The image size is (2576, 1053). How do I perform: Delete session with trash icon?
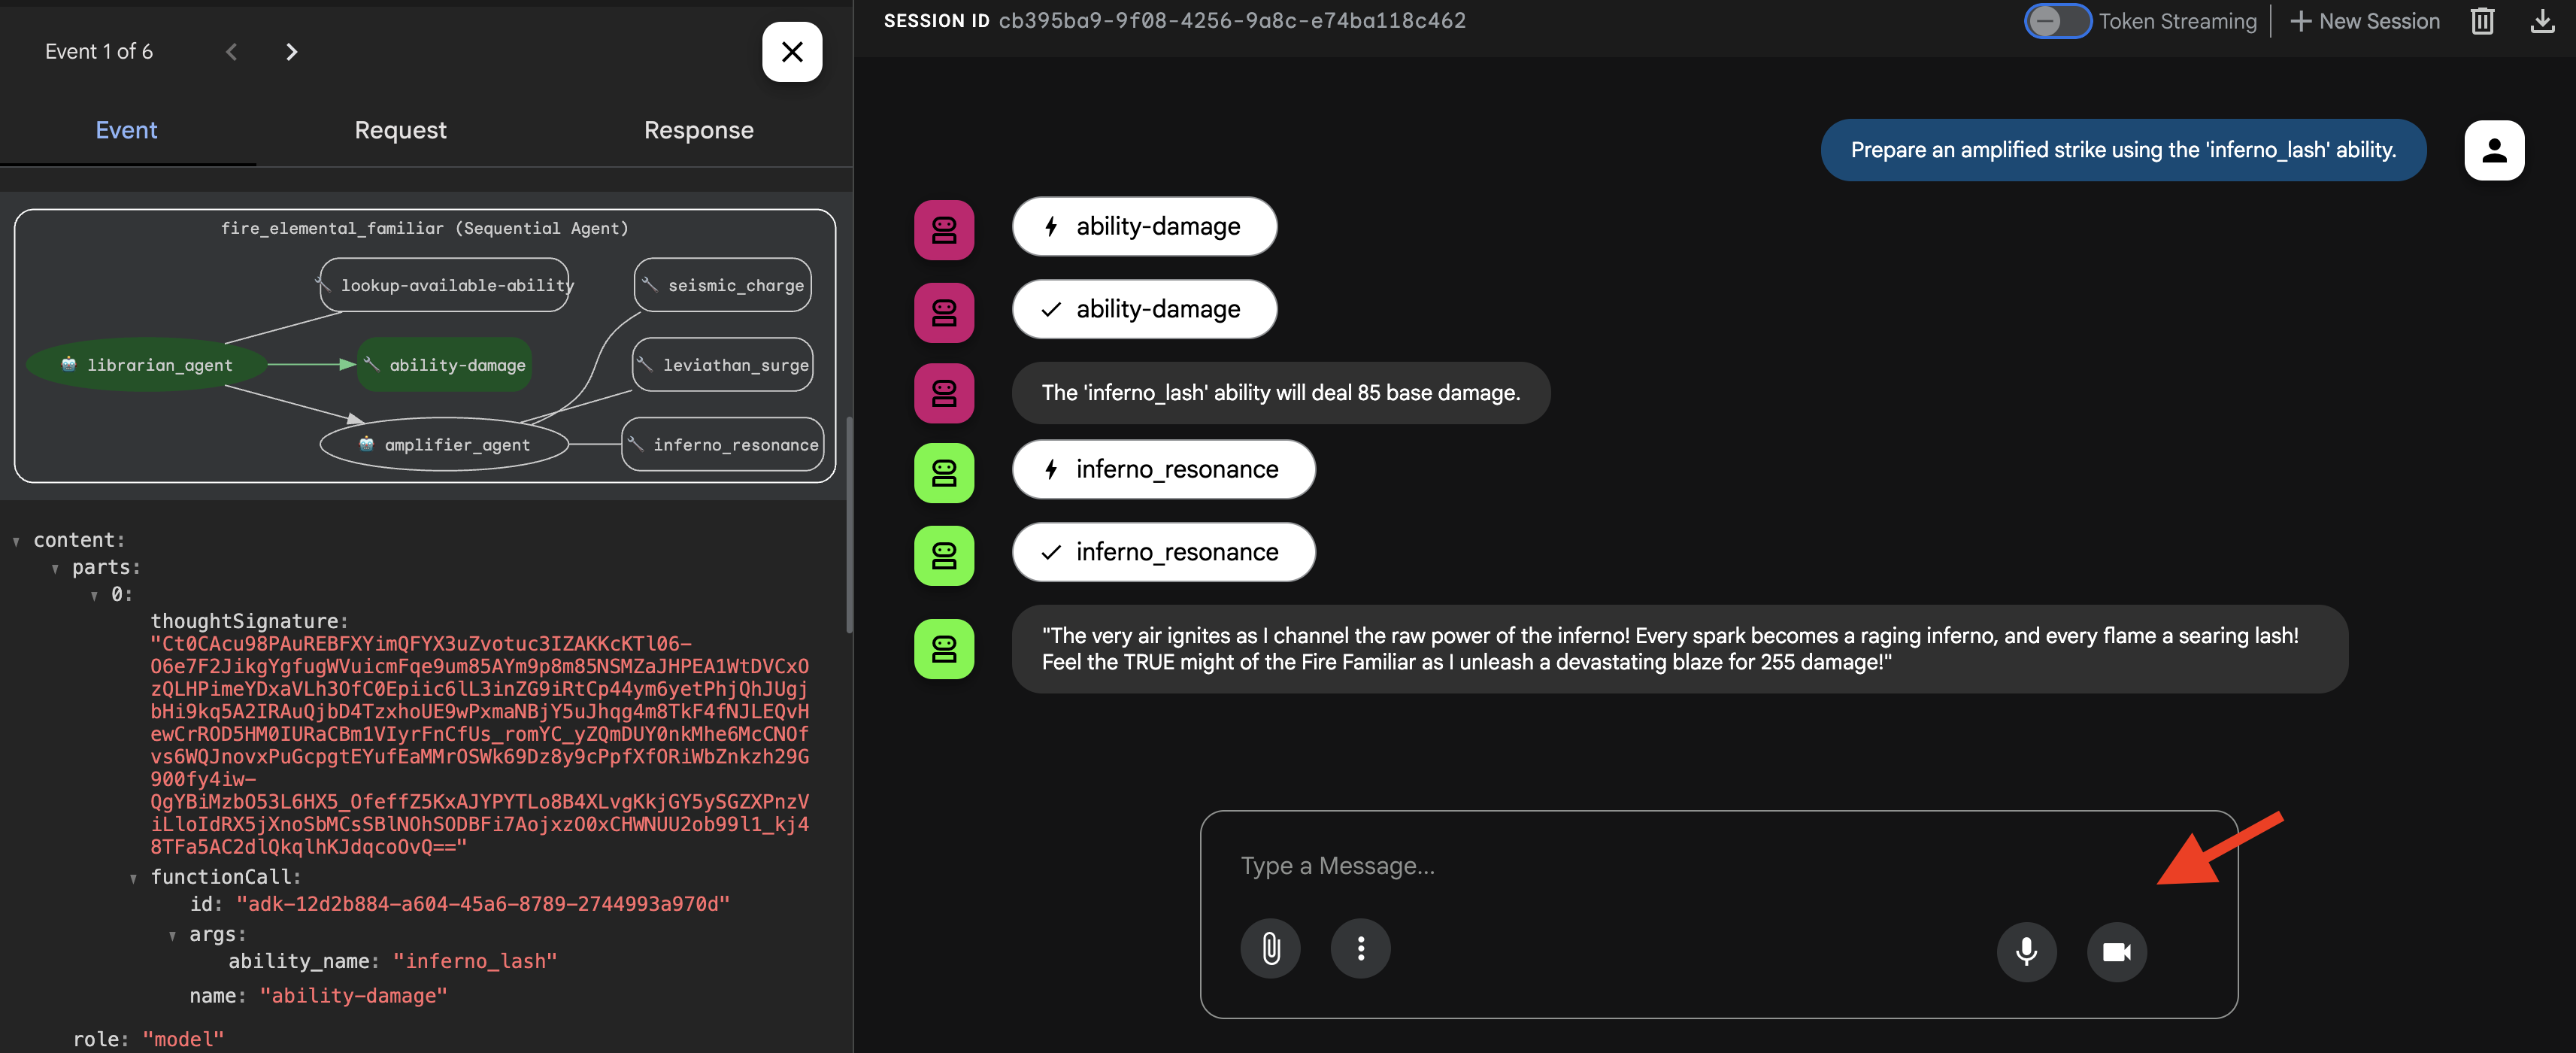2482,21
